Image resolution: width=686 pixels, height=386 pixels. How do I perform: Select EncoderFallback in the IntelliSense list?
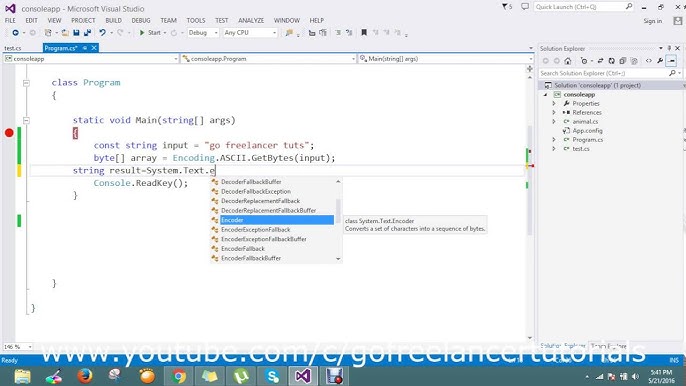[242, 249]
